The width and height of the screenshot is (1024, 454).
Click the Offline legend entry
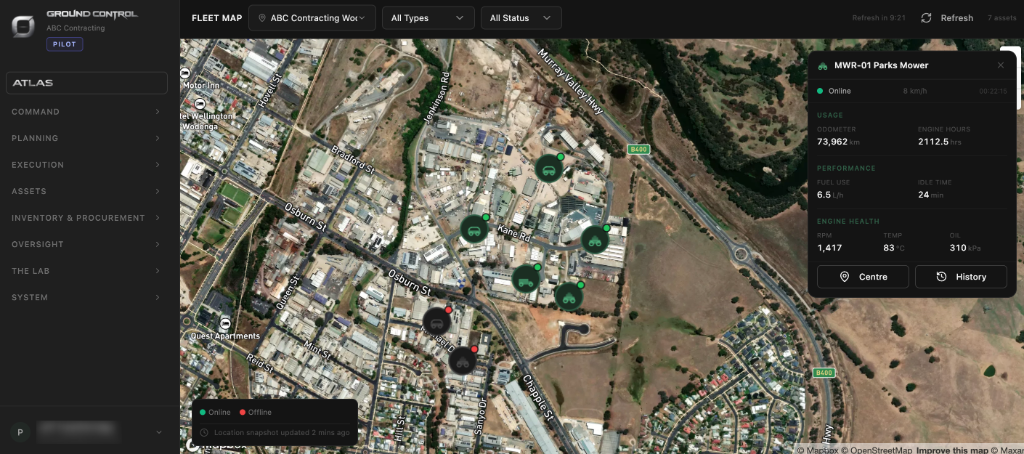click(x=255, y=412)
